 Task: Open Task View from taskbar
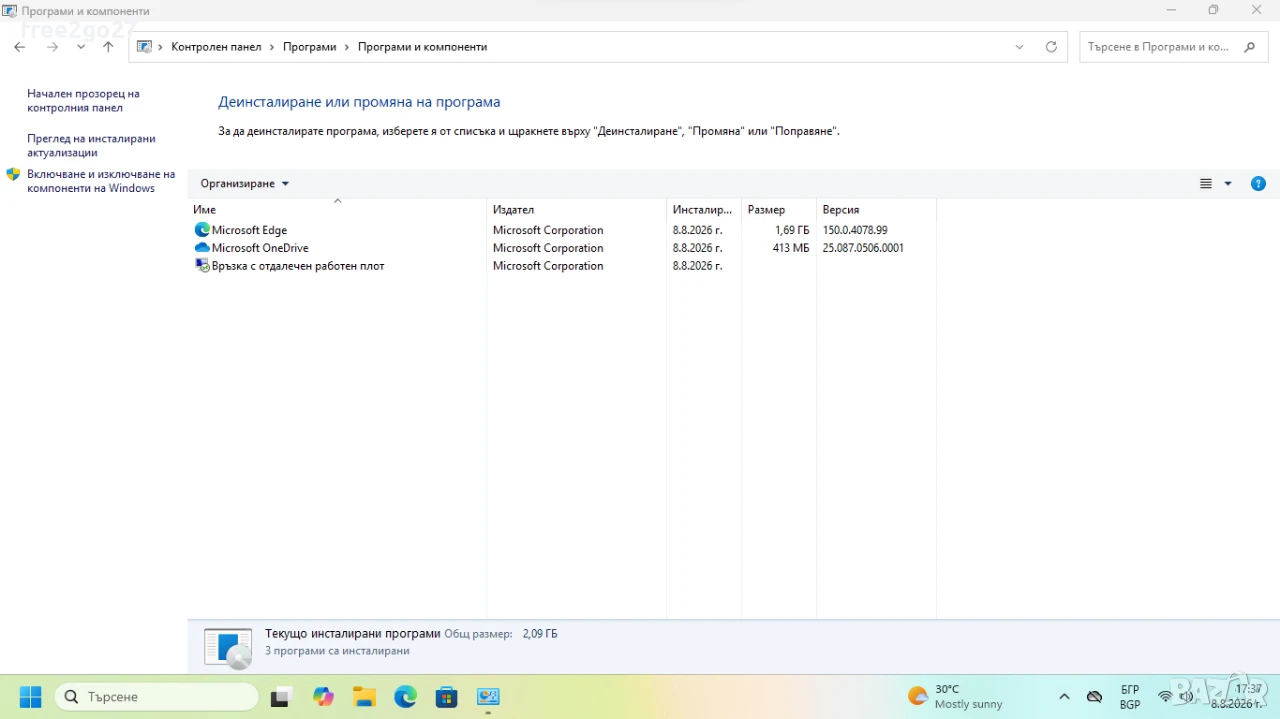click(x=281, y=697)
